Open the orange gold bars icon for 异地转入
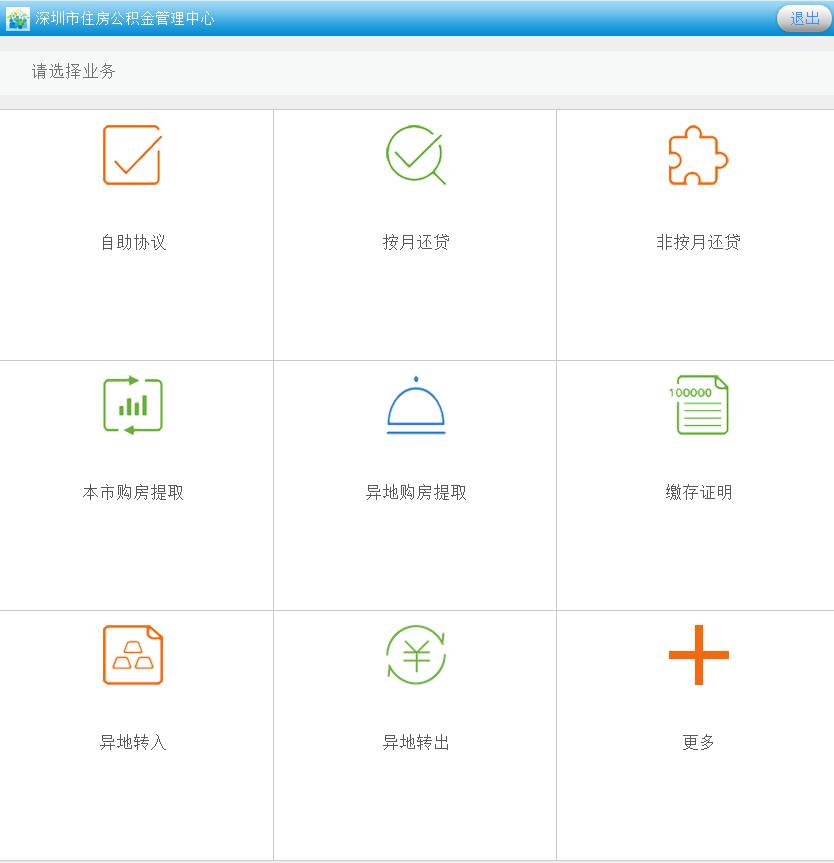834x863 pixels. (x=132, y=655)
